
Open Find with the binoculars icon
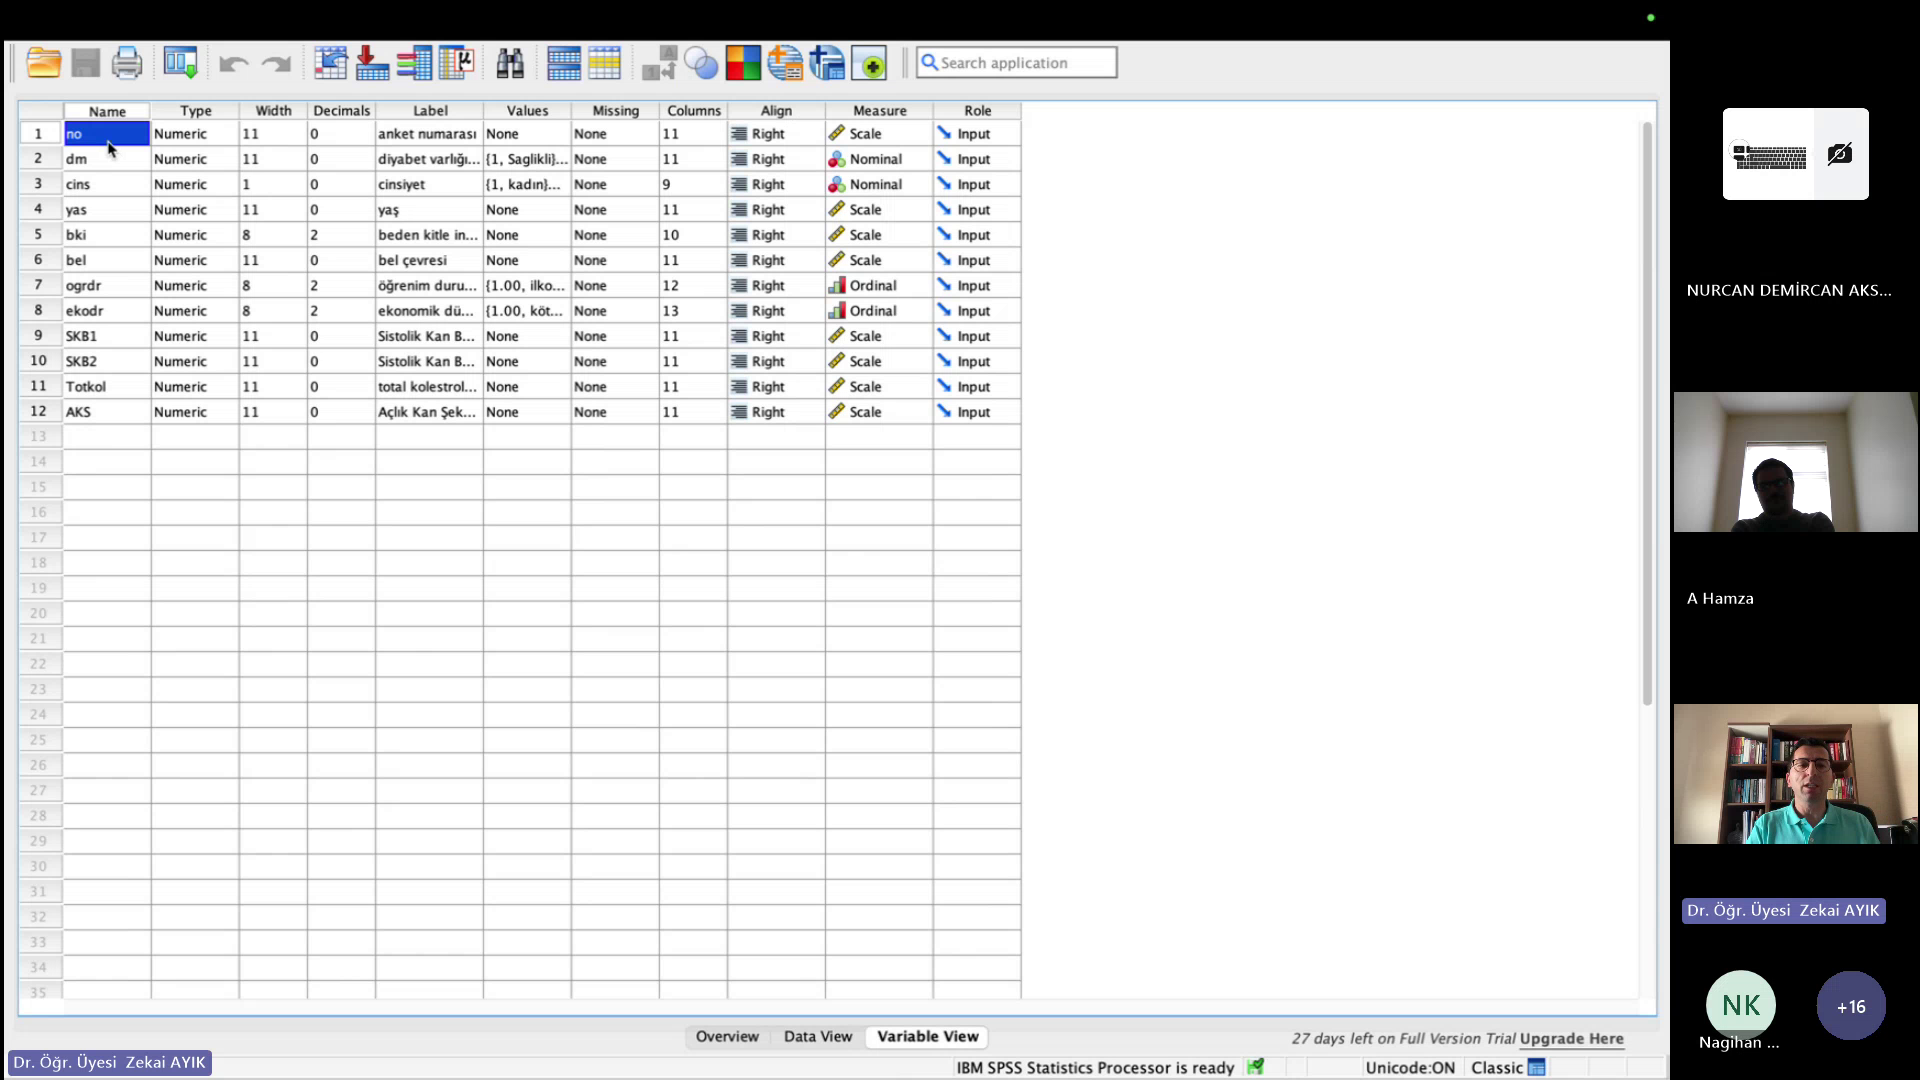(x=510, y=63)
